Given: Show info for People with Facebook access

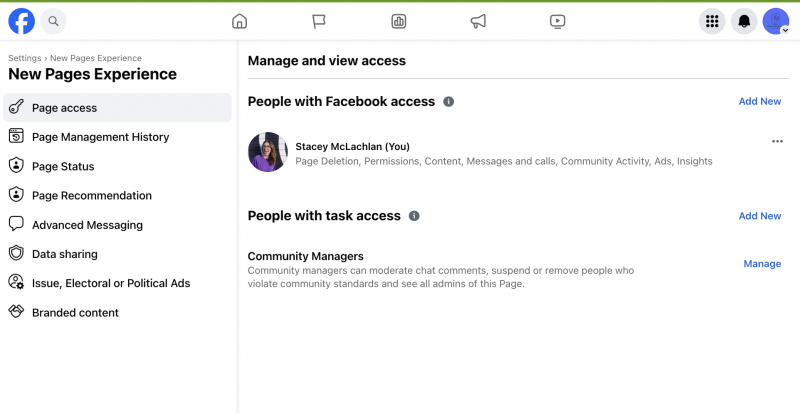Looking at the screenshot, I should (448, 102).
